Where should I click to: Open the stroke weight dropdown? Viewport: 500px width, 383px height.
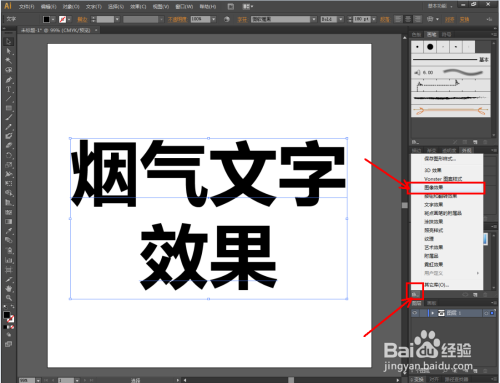[x=117, y=19]
